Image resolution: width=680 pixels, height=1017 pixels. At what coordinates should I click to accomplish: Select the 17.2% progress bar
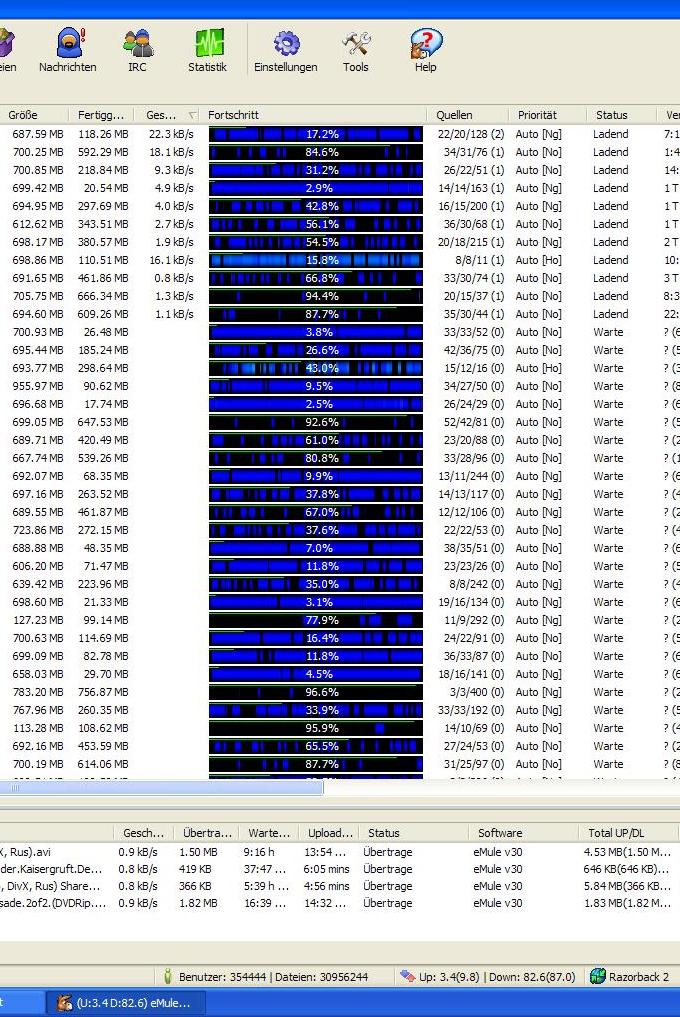315,134
